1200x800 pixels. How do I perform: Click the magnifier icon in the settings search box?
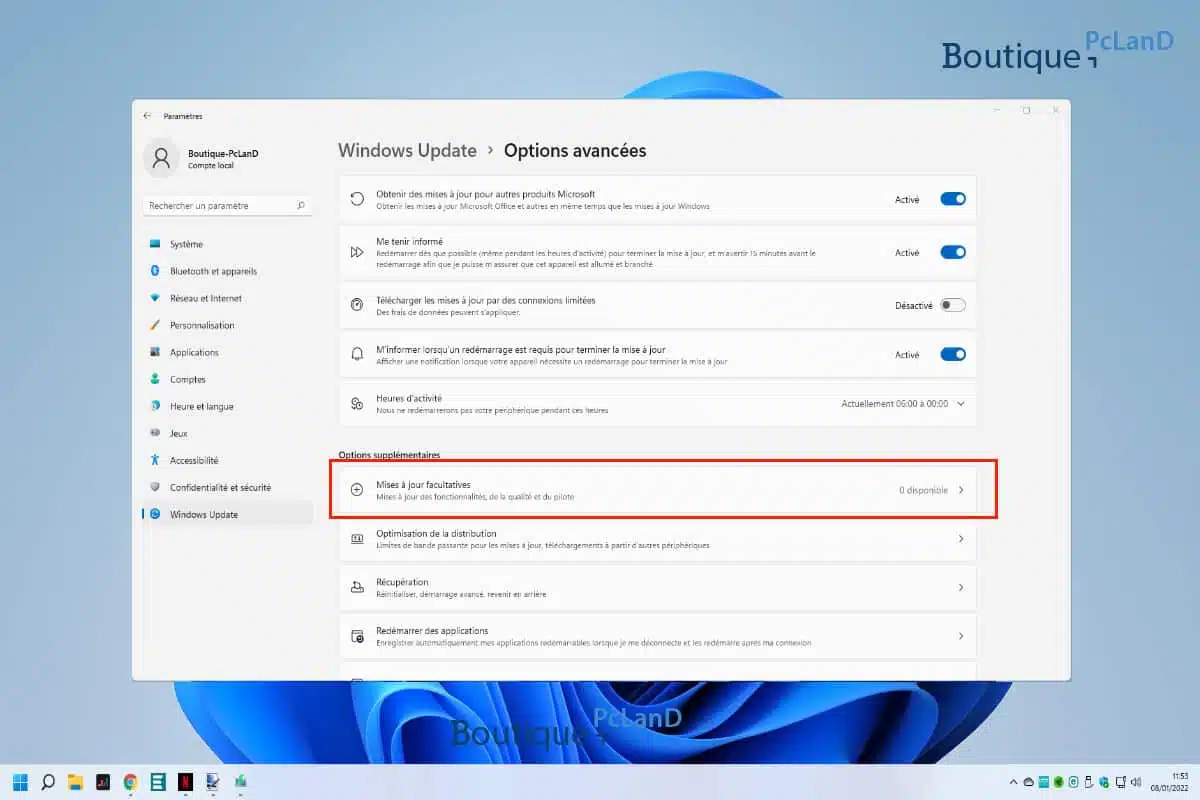tap(301, 205)
